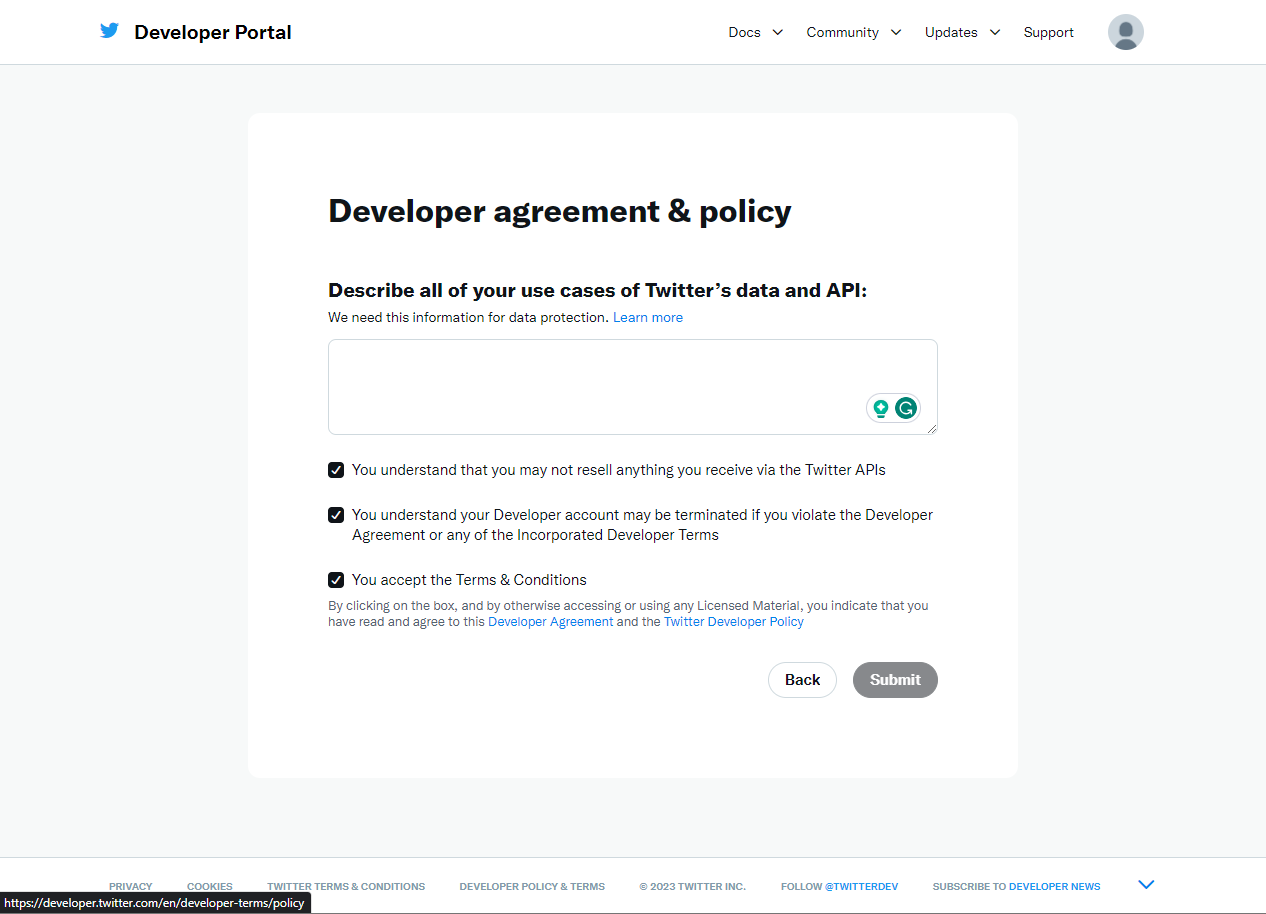The width and height of the screenshot is (1266, 914).
Task: Click the green lightbulb suggestion icon
Action: coord(881,408)
